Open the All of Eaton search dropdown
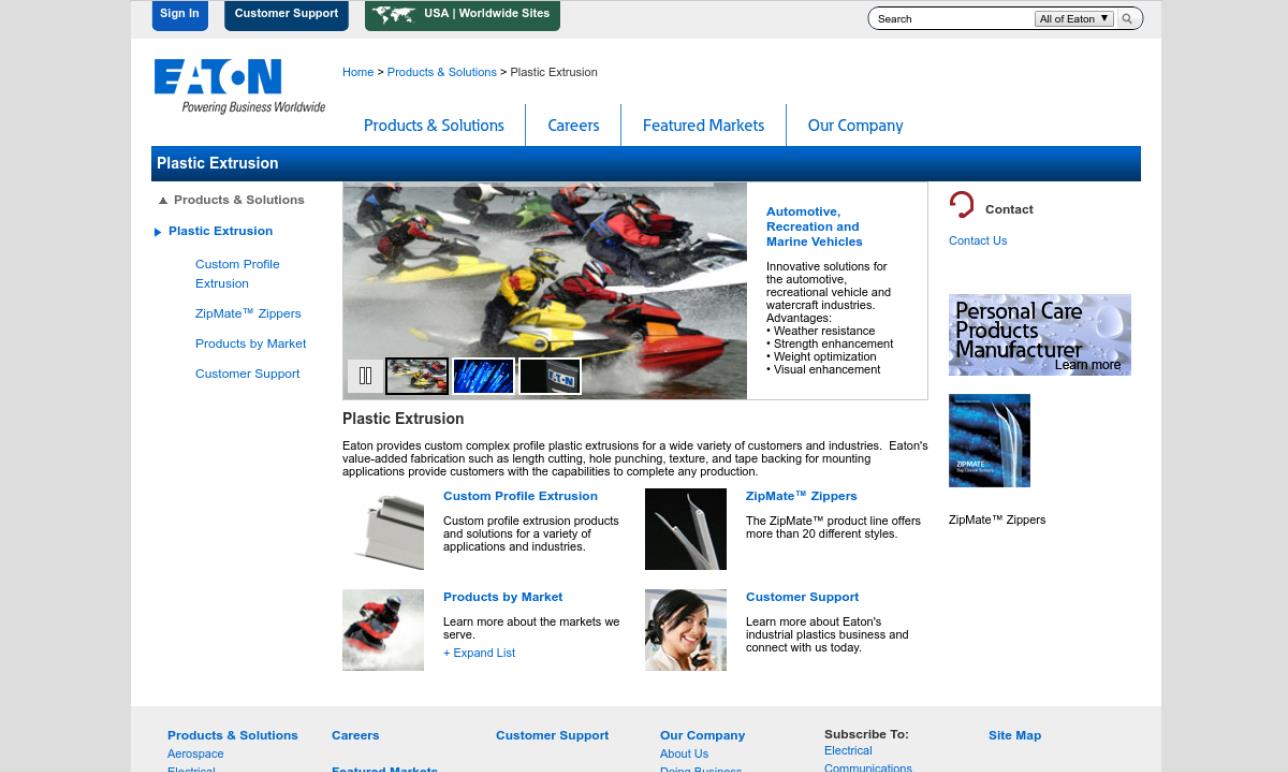1288x772 pixels. pos(1073,18)
